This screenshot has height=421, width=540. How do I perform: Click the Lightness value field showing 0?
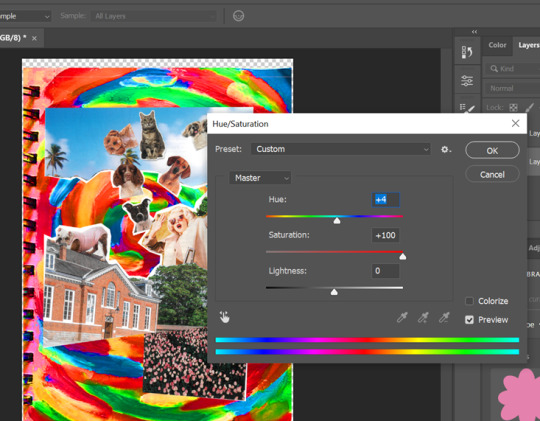point(386,271)
